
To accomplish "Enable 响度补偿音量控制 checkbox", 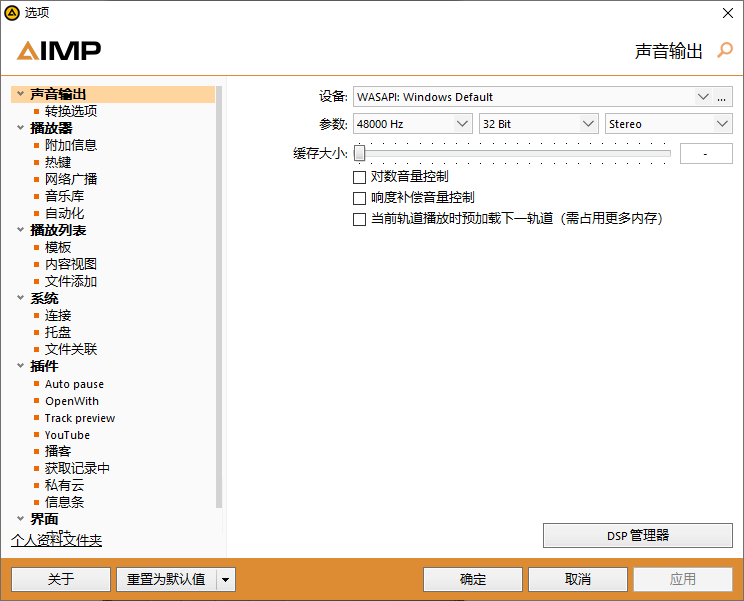I will point(359,198).
